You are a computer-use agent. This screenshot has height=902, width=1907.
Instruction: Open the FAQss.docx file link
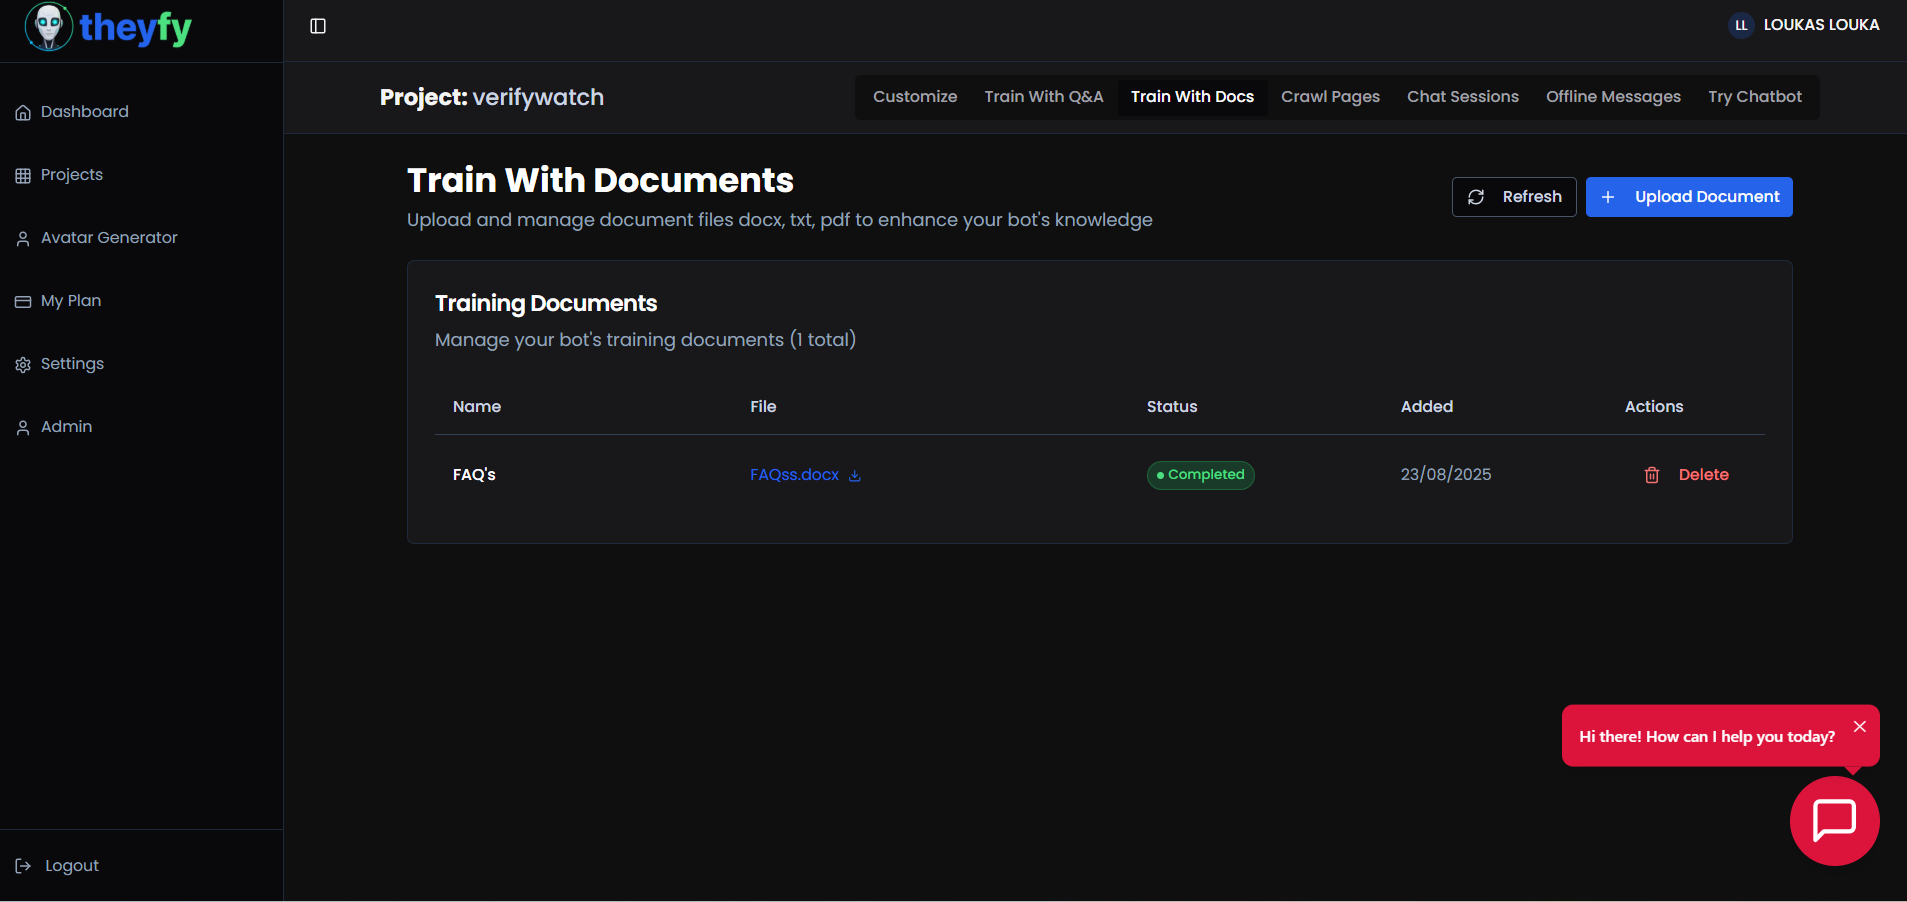[x=794, y=475]
